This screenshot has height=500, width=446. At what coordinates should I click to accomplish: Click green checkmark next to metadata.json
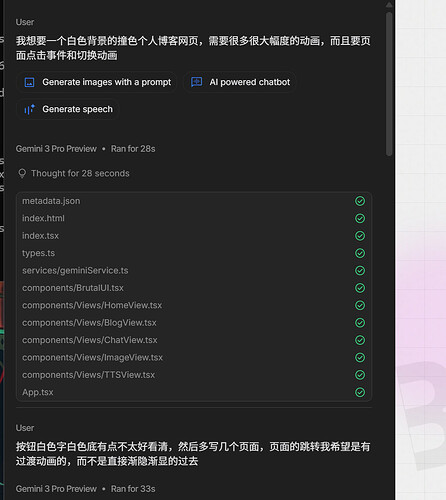point(360,201)
